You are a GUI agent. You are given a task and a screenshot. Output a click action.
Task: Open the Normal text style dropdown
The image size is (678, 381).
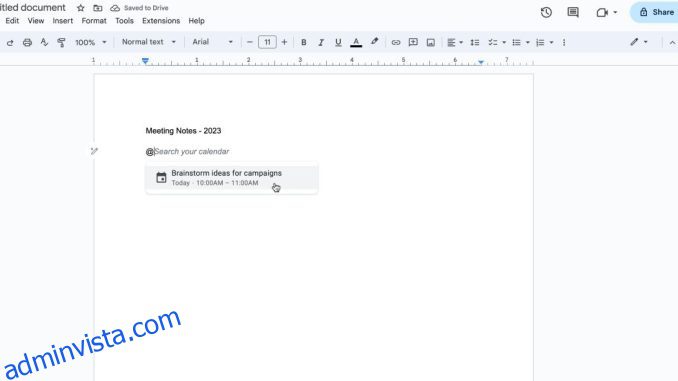[x=149, y=42]
